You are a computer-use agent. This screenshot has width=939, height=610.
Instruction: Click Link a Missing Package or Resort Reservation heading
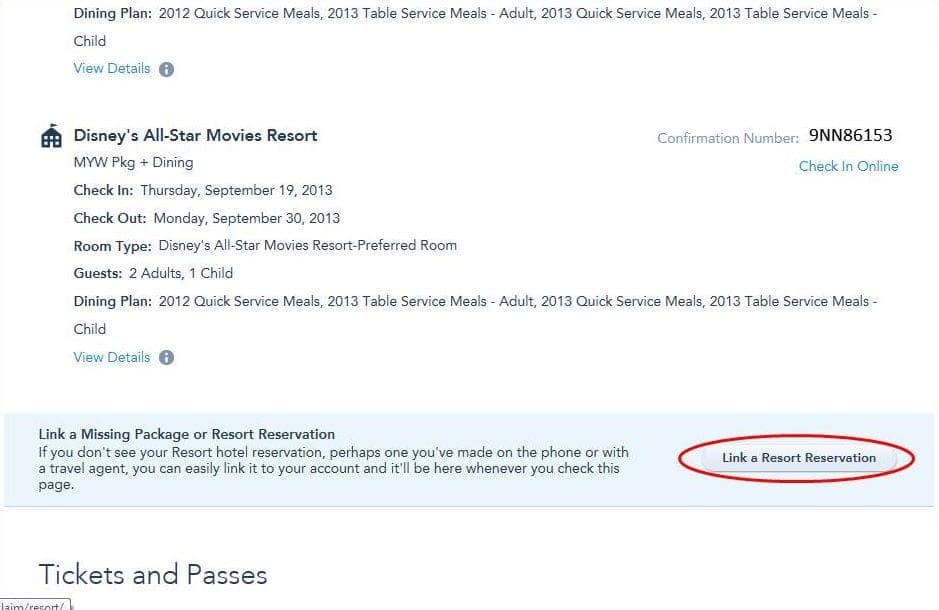tap(186, 435)
